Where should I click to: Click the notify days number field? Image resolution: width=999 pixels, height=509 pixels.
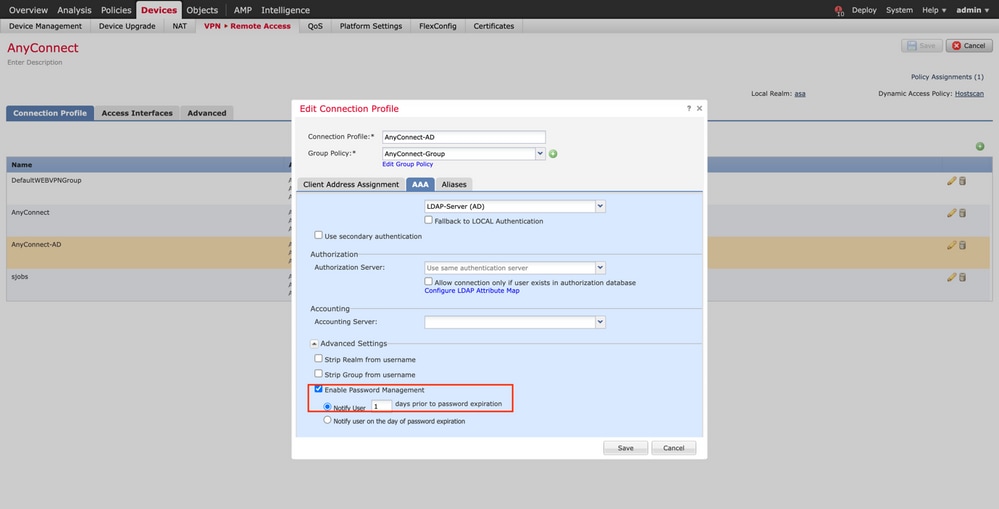tap(382, 406)
